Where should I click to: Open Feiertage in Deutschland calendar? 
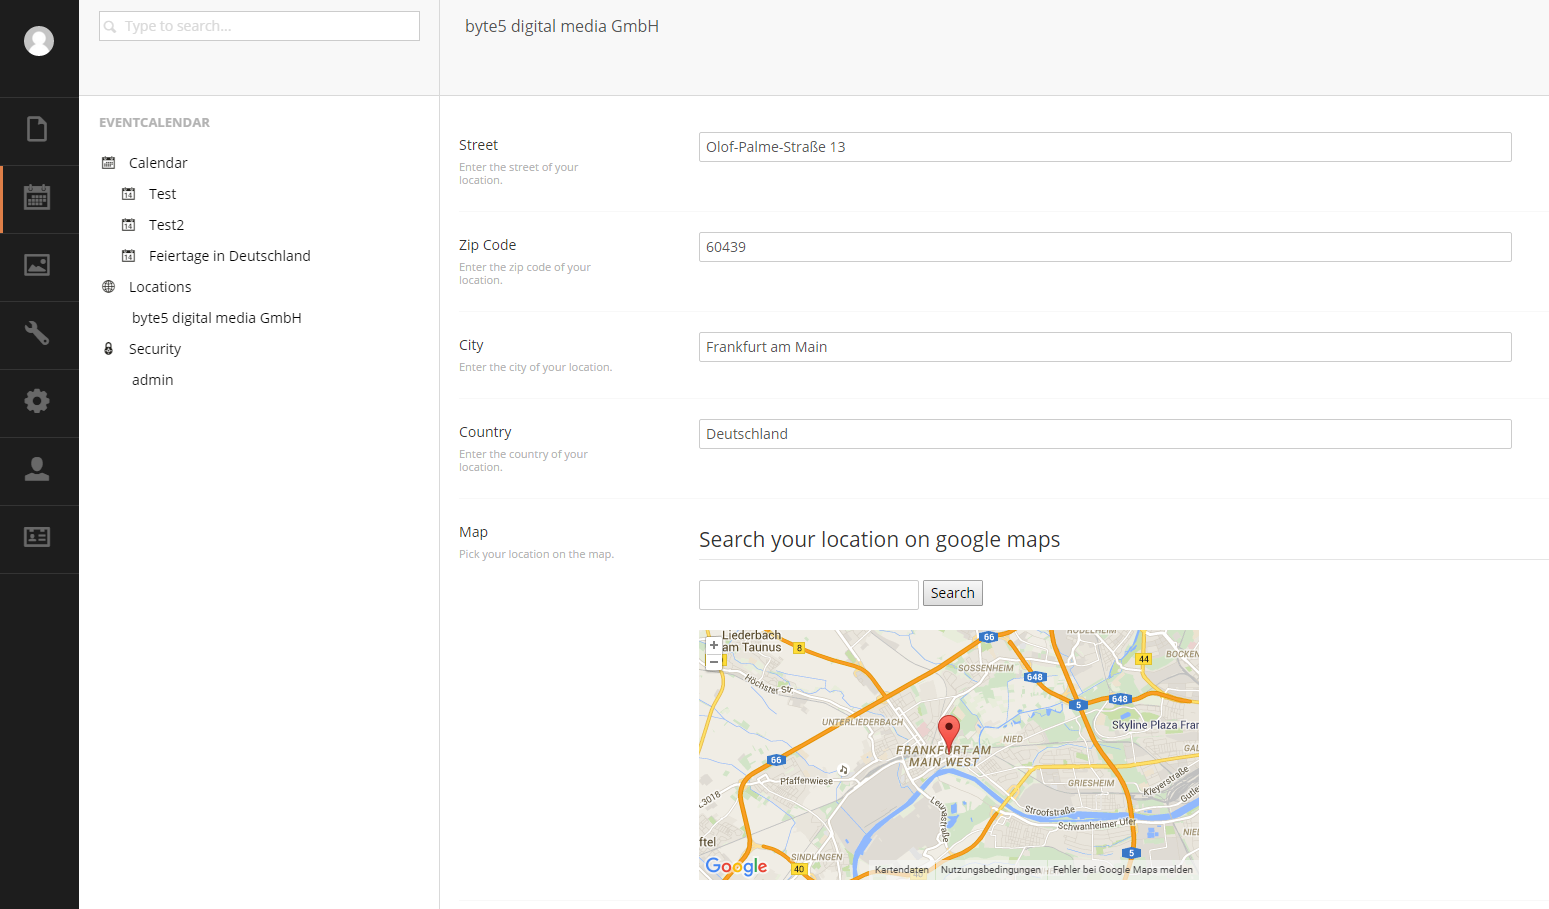(230, 256)
